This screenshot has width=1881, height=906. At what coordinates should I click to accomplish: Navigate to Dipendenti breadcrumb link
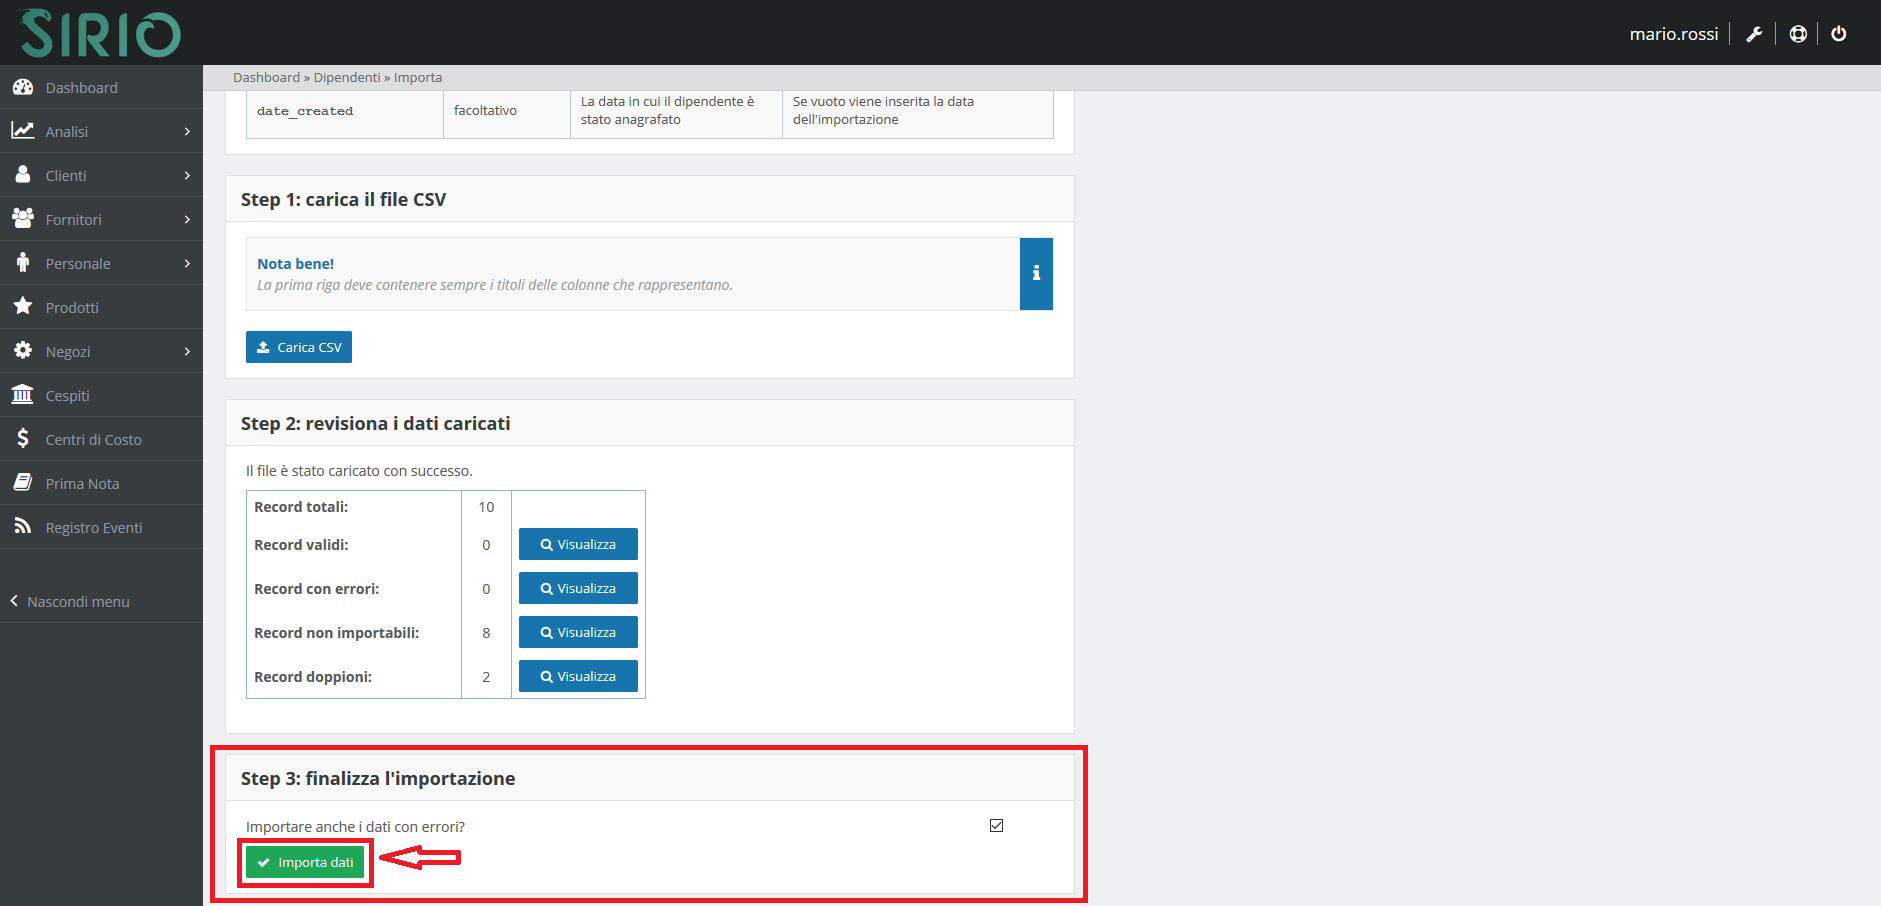346,78
